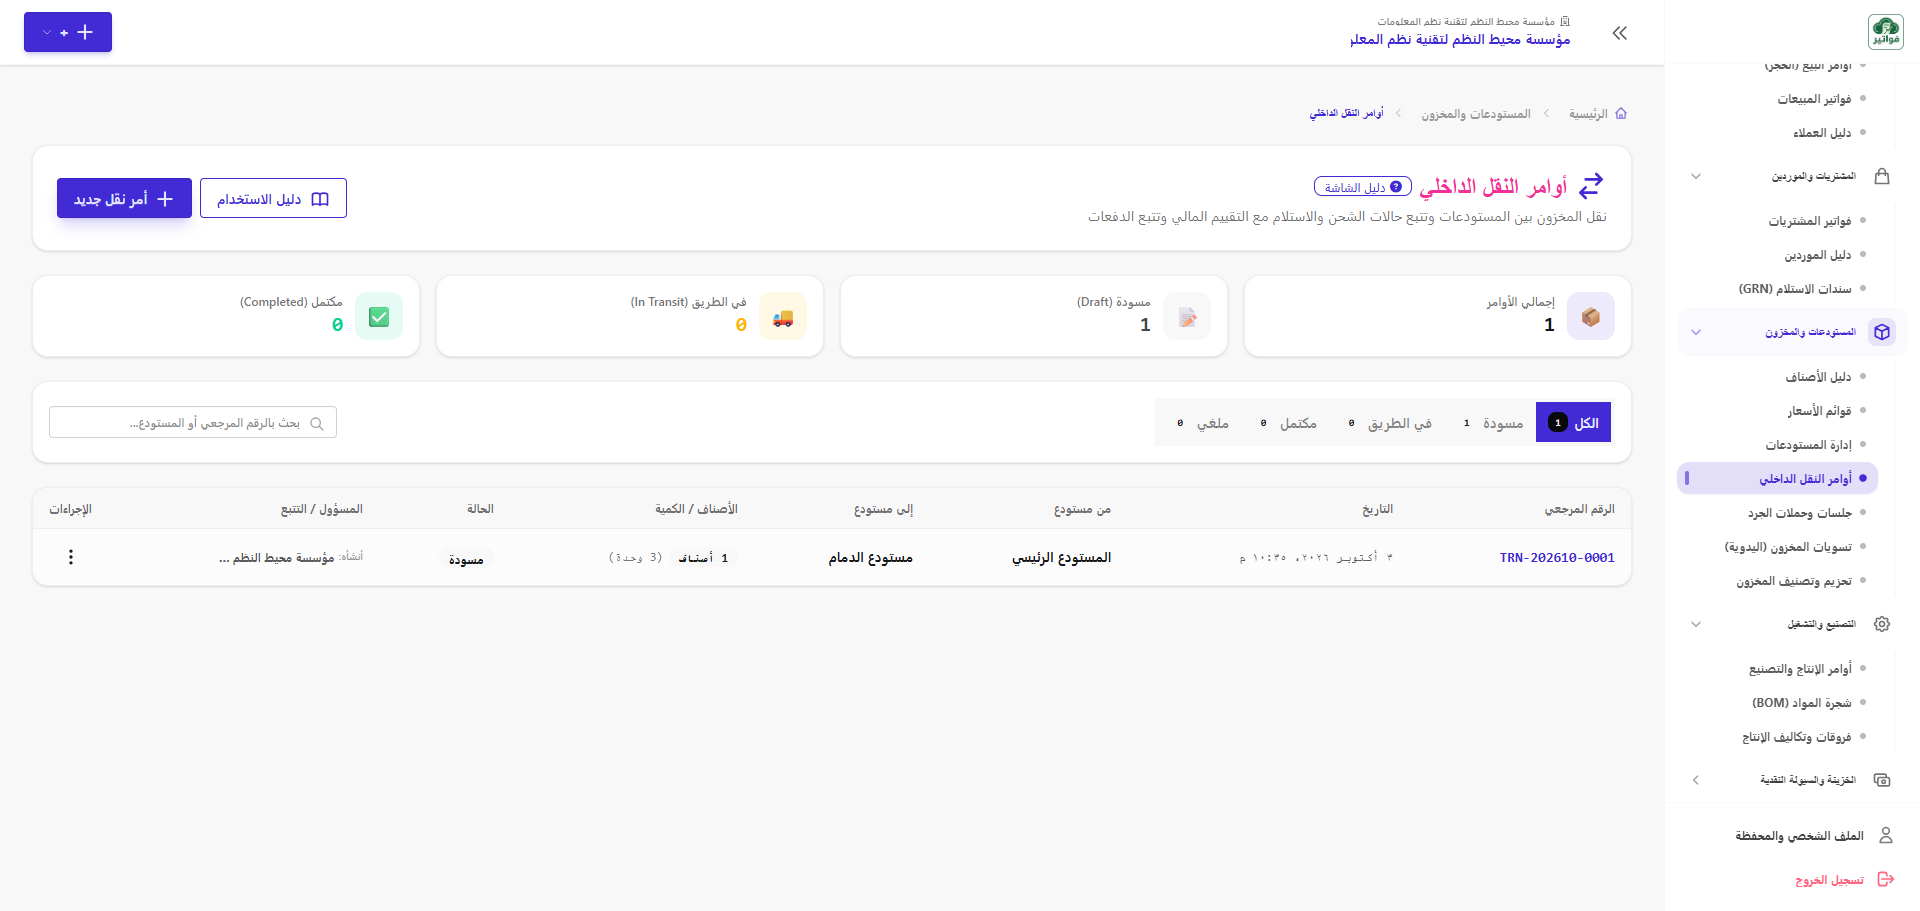Open إدارة المستودعات in sidebar
The image size is (1920, 911).
click(1808, 445)
